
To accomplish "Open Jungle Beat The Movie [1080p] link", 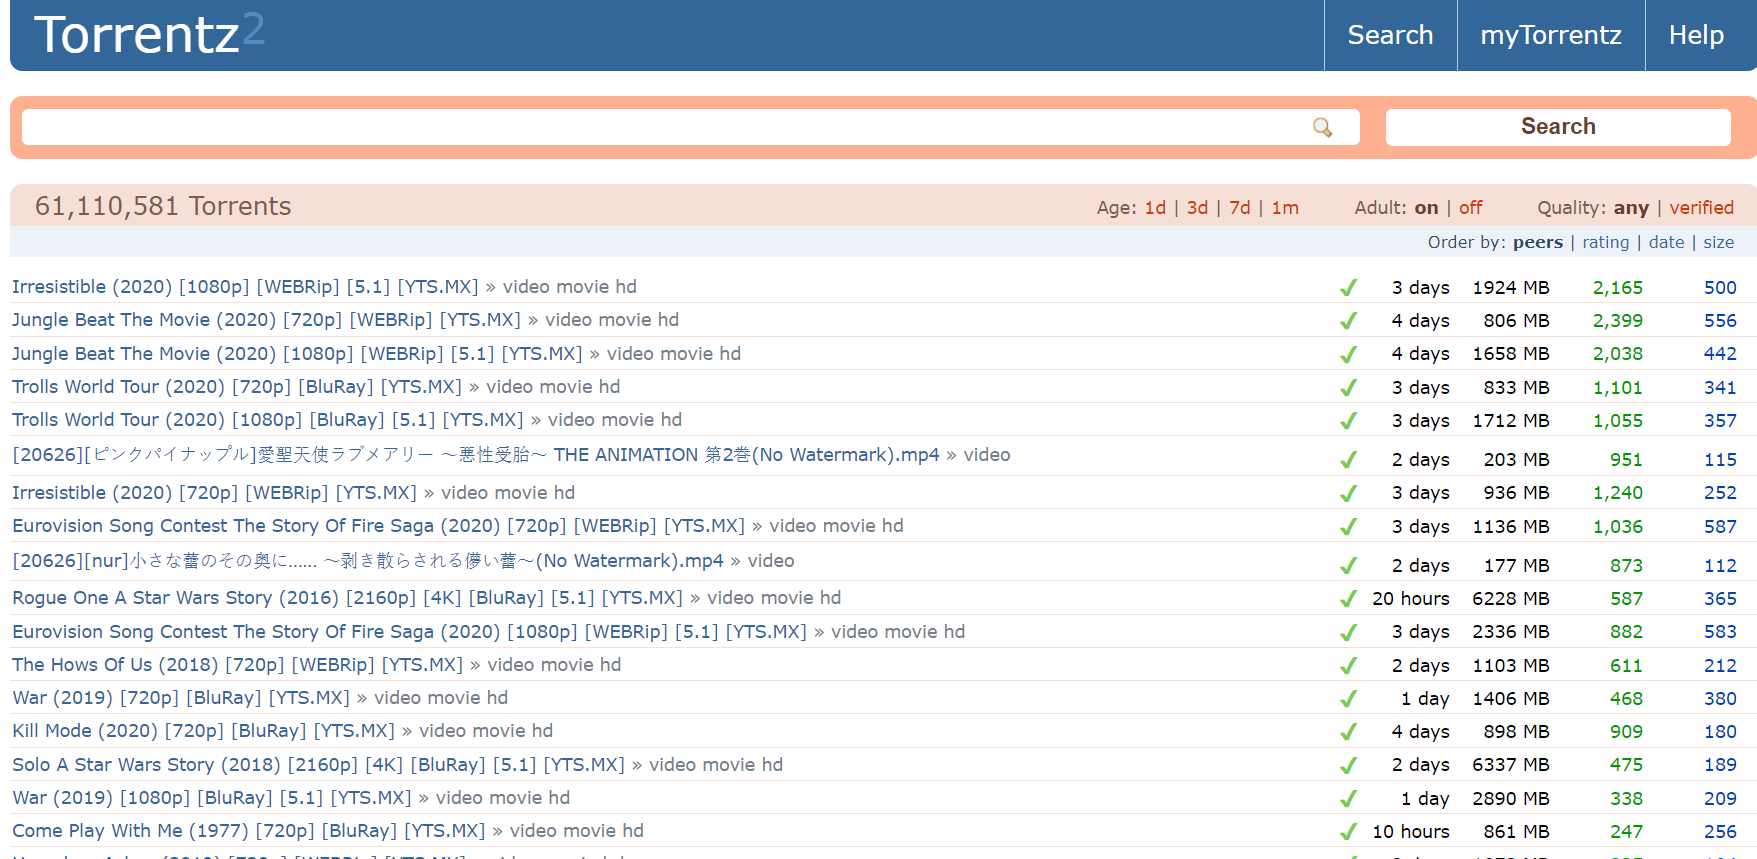I will (x=297, y=354).
